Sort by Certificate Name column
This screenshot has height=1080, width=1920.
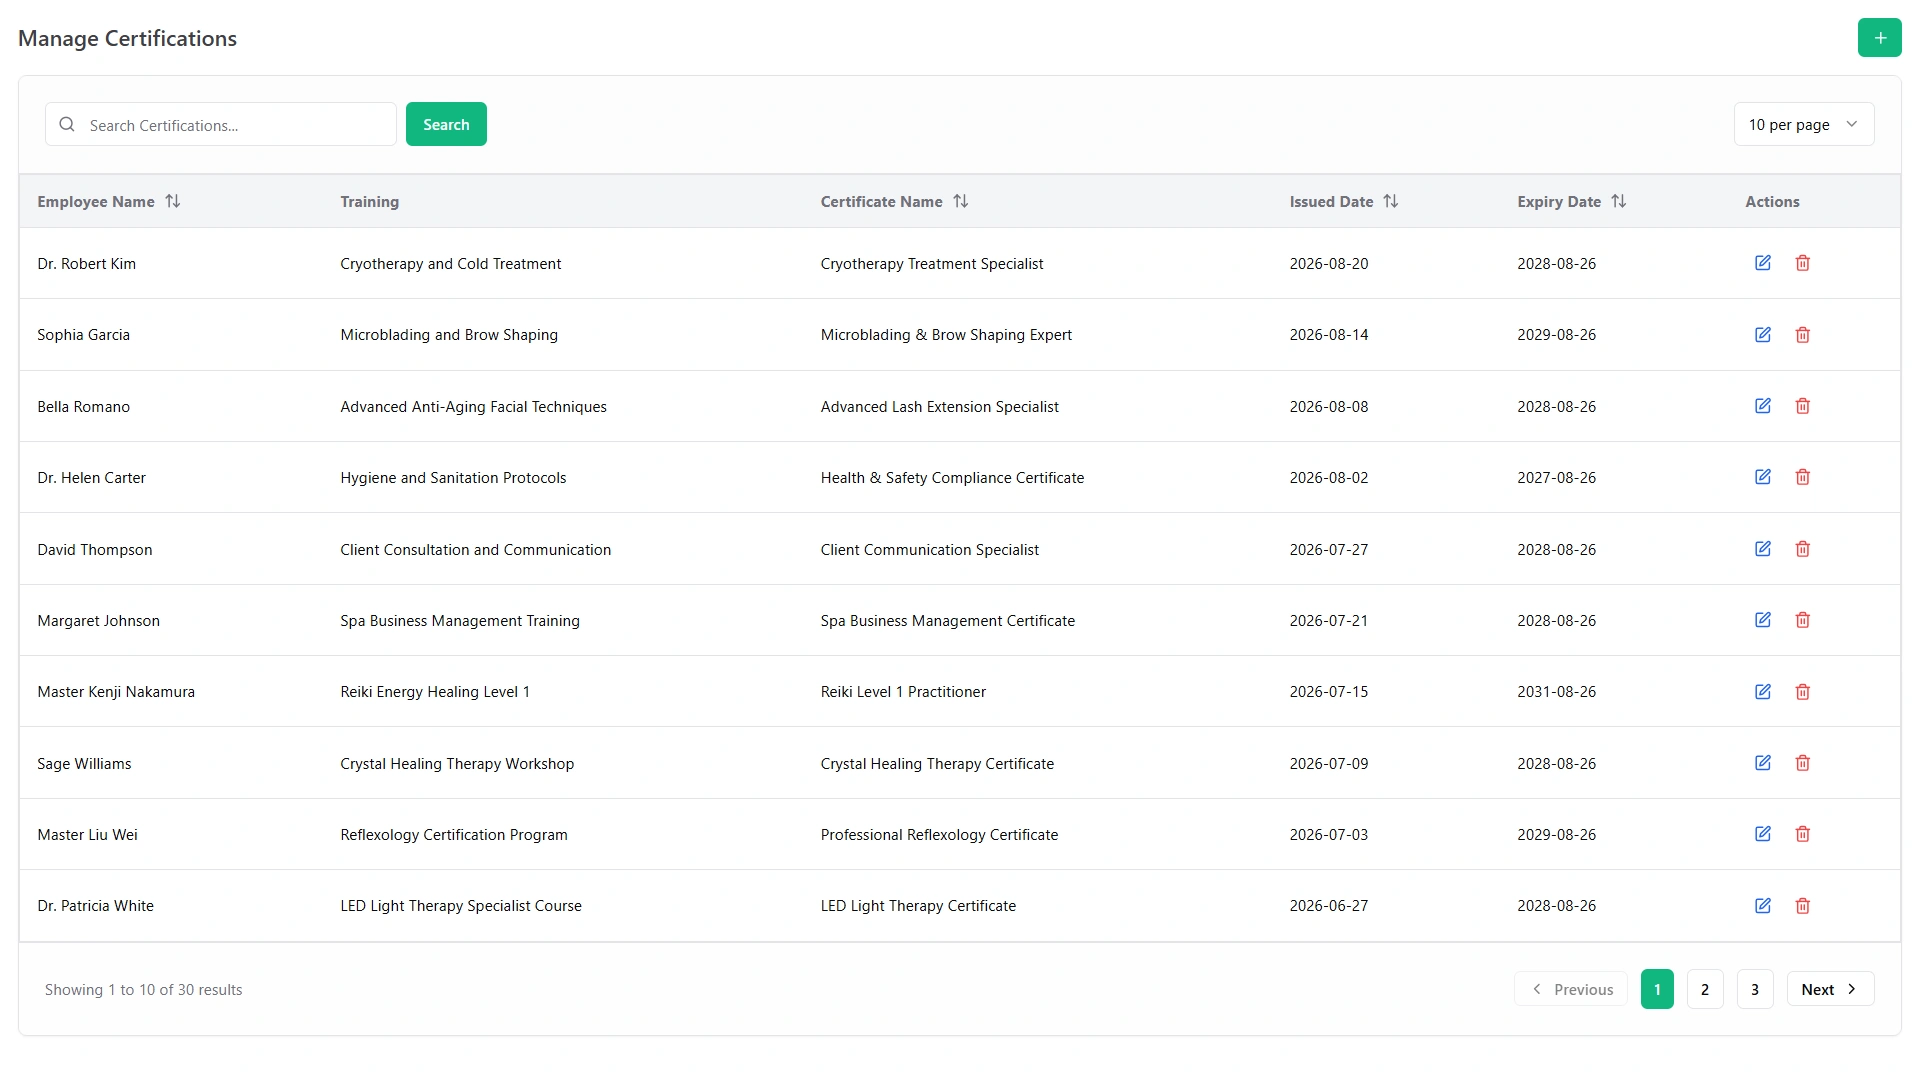894,202
